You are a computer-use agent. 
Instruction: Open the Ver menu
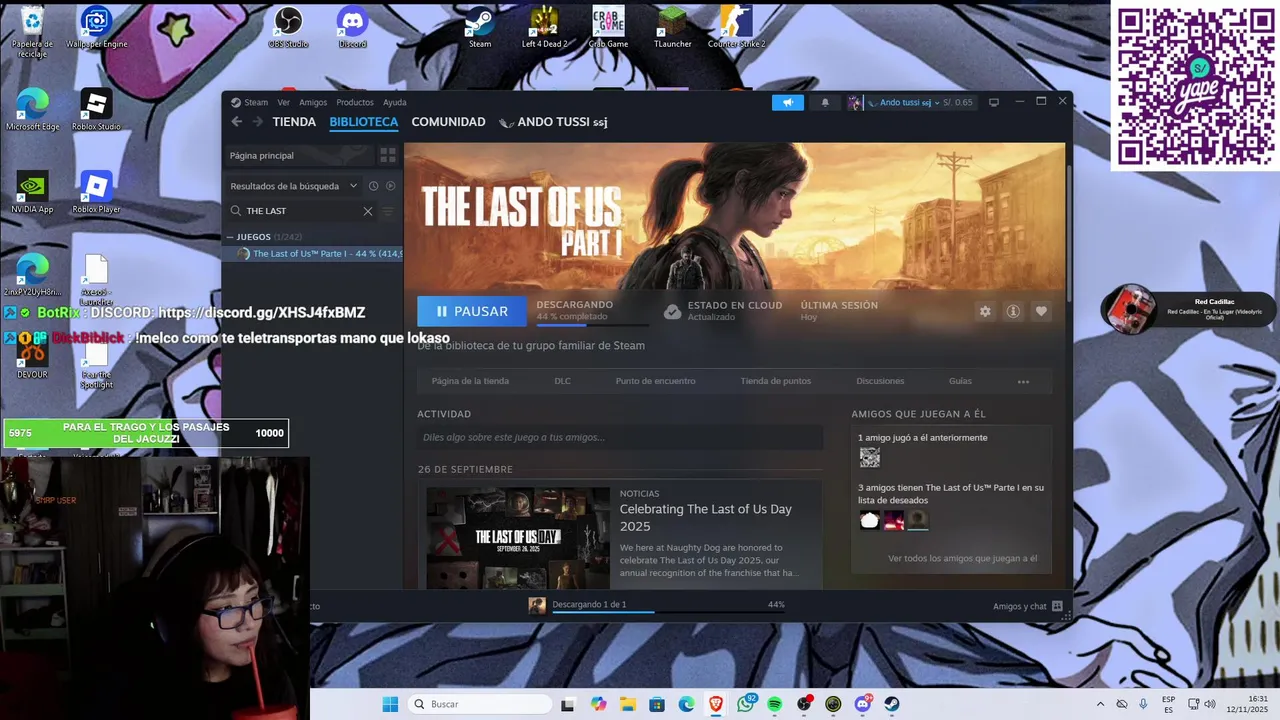click(284, 102)
